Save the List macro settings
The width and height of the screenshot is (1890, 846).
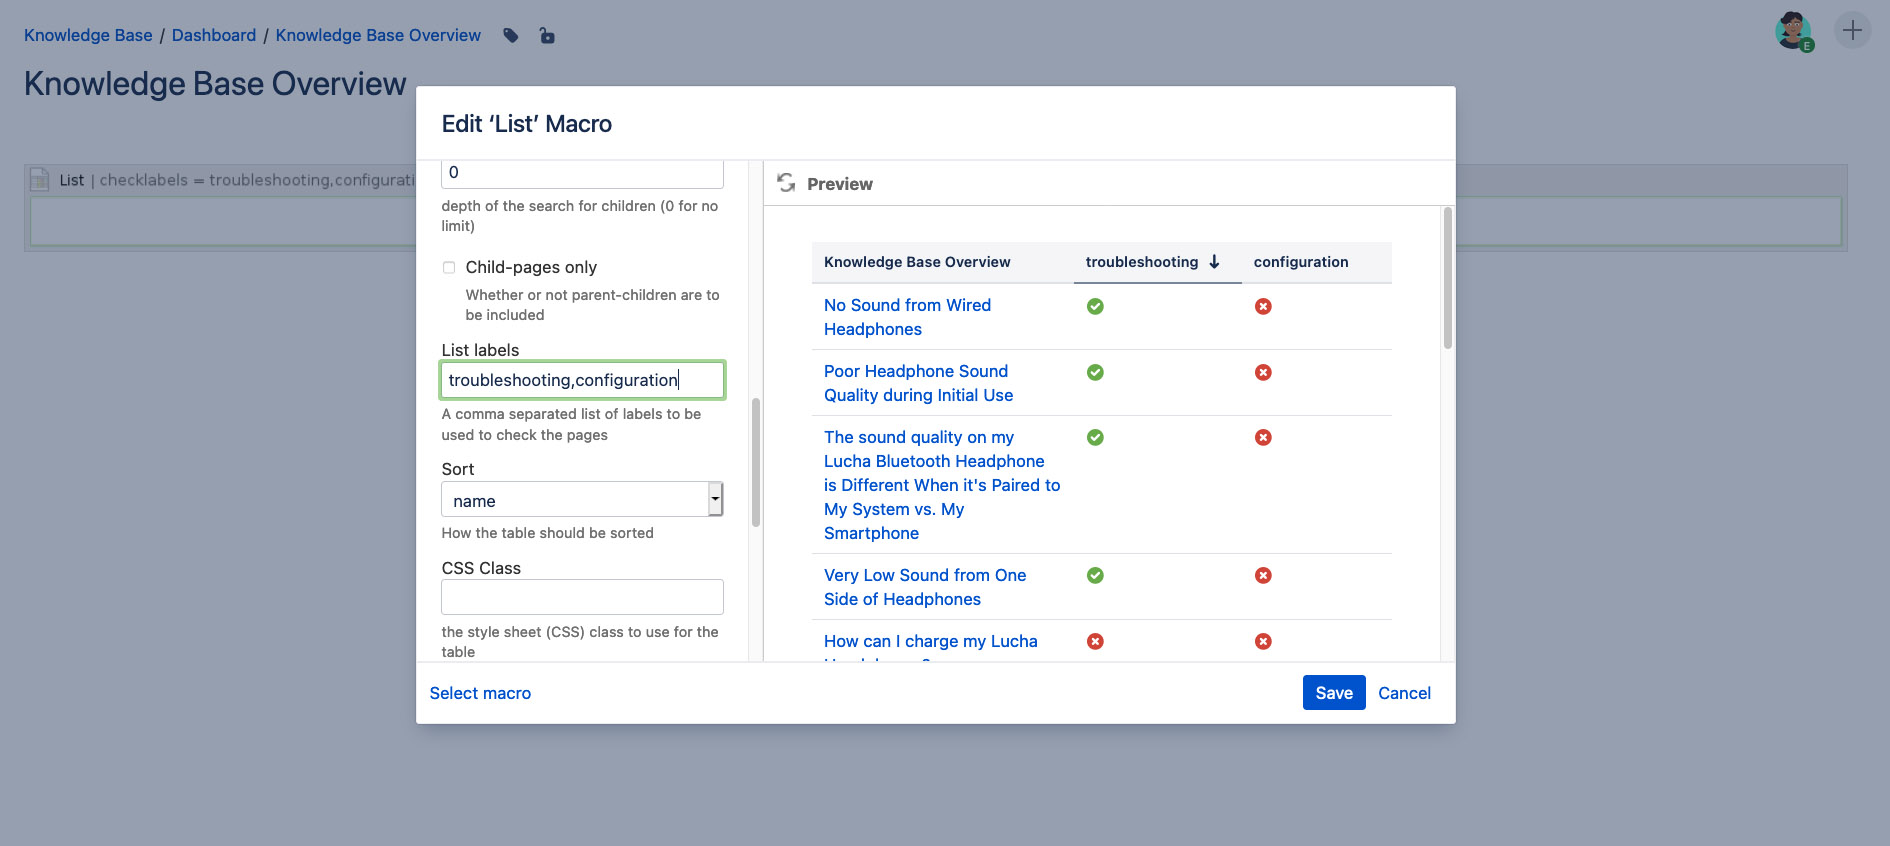1333,693
